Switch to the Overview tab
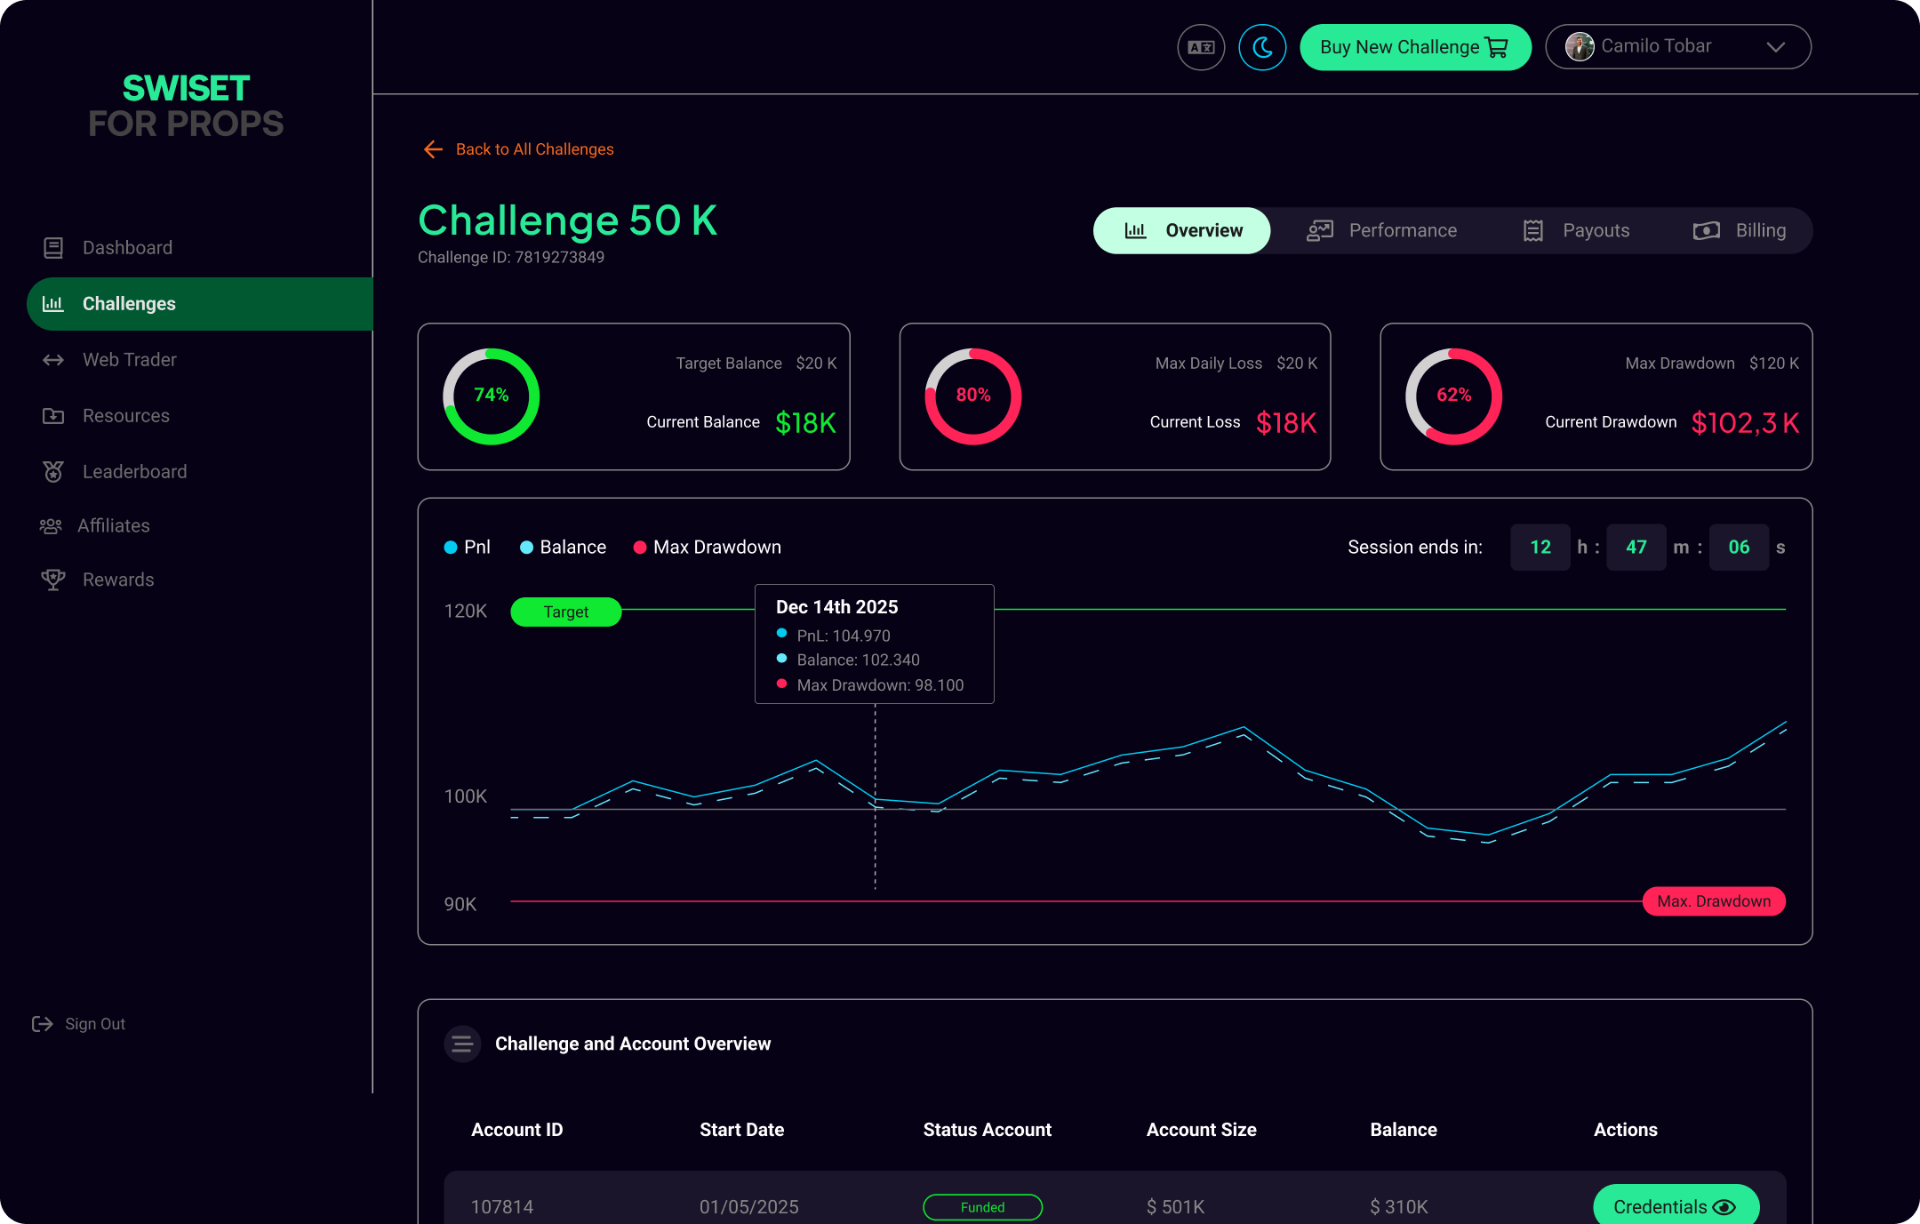1920x1224 pixels. tap(1182, 231)
